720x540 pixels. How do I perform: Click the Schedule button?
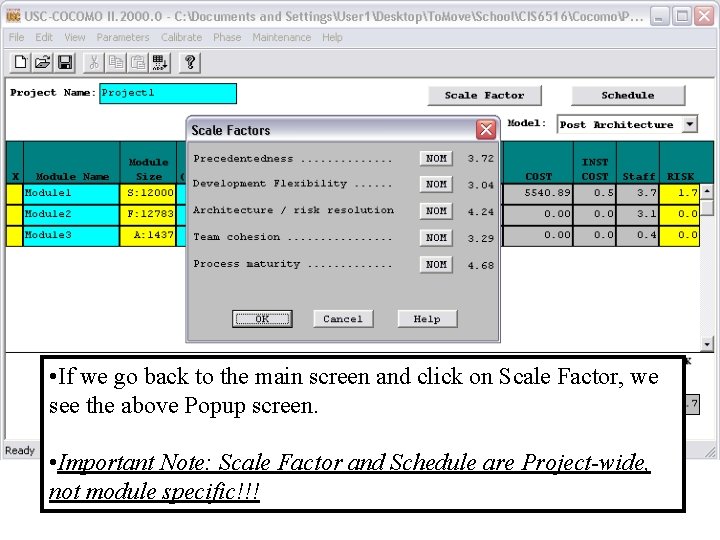pyautogui.click(x=628, y=96)
